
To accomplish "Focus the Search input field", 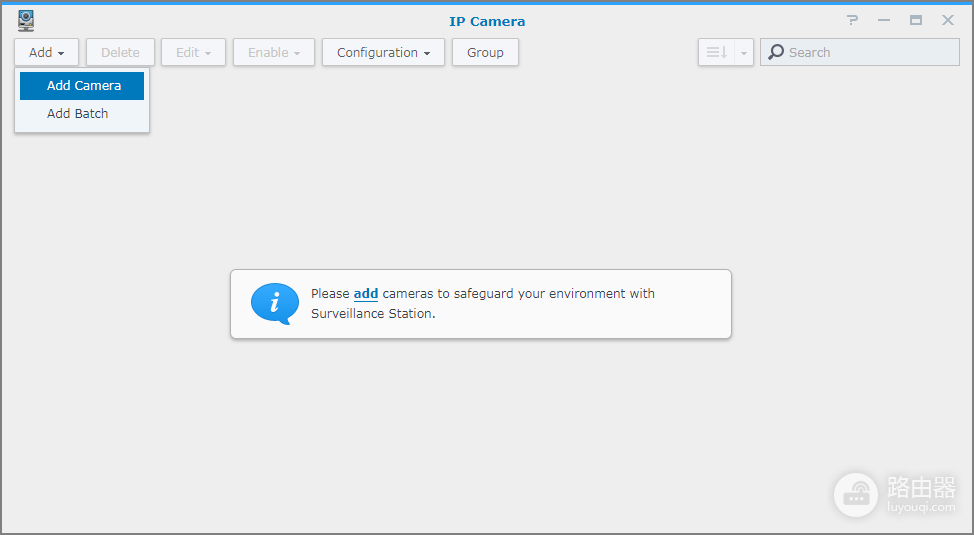I will click(860, 52).
